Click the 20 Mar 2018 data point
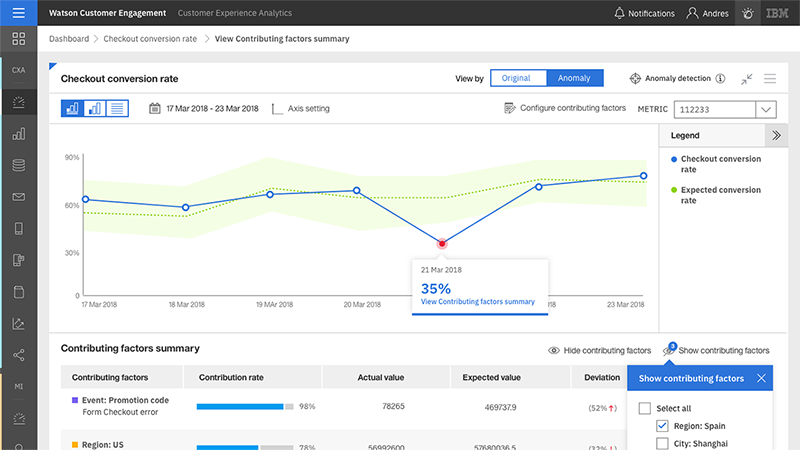 click(x=357, y=191)
